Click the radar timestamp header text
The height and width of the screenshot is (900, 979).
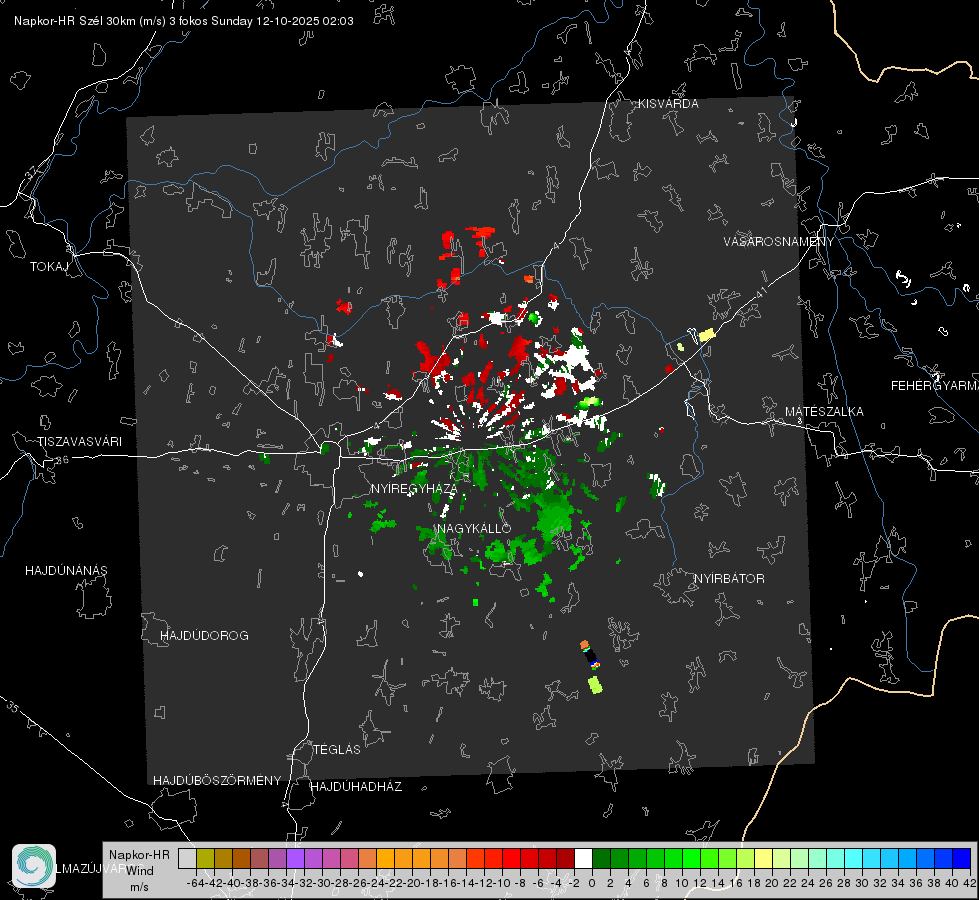[x=184, y=21]
